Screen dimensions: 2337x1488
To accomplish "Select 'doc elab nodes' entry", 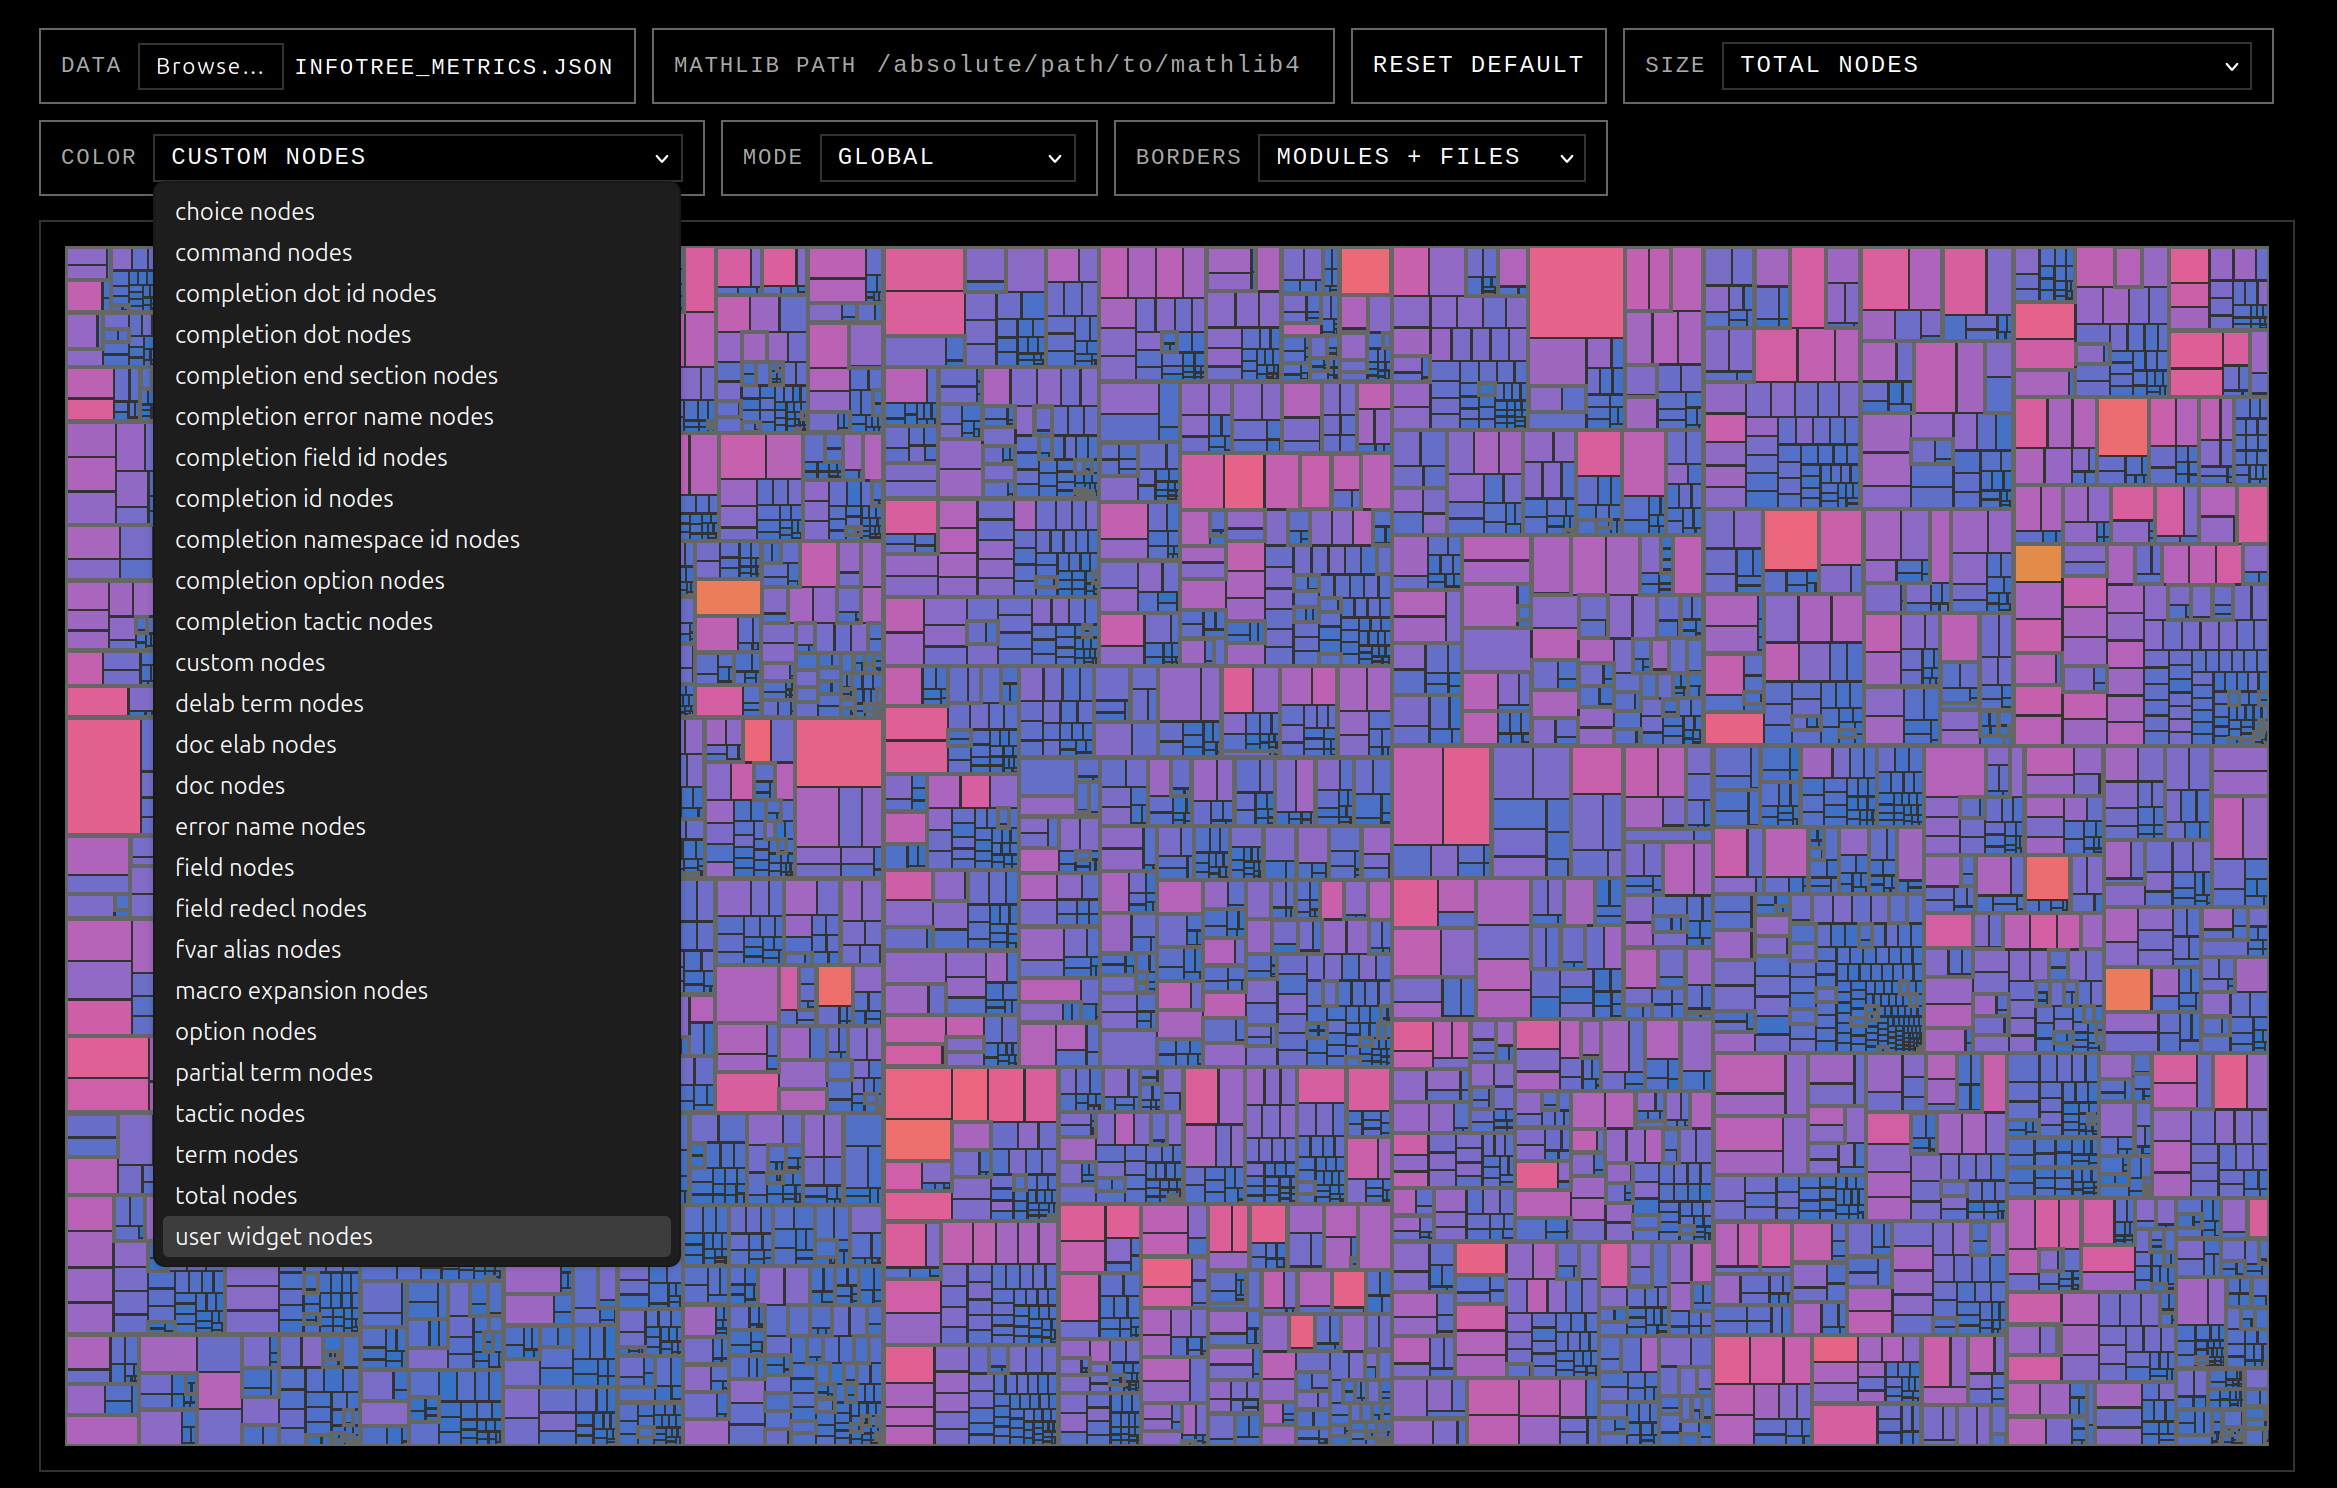I will click(x=256, y=745).
